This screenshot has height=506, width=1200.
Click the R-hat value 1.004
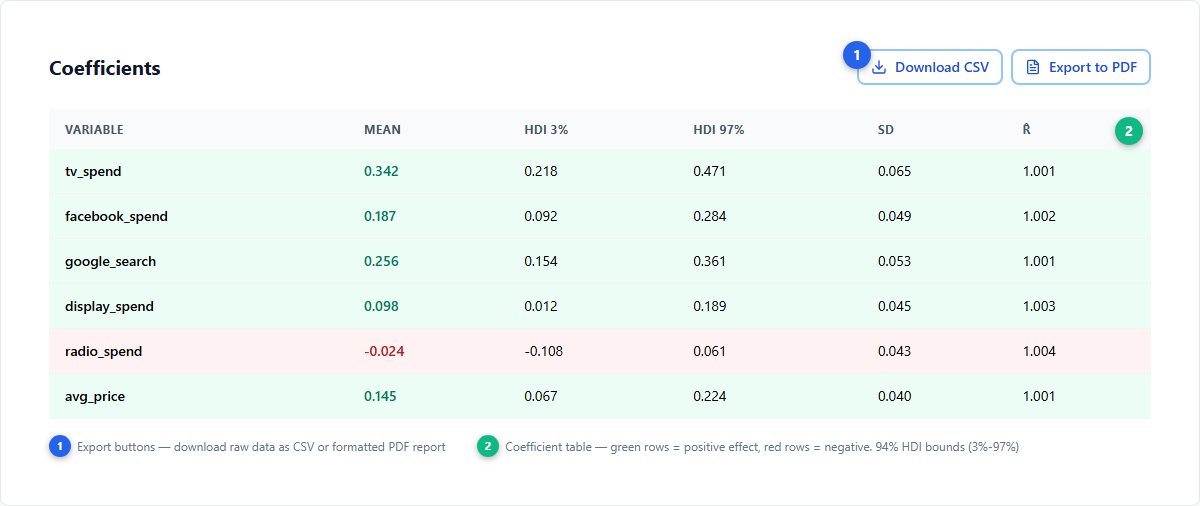(x=1039, y=351)
